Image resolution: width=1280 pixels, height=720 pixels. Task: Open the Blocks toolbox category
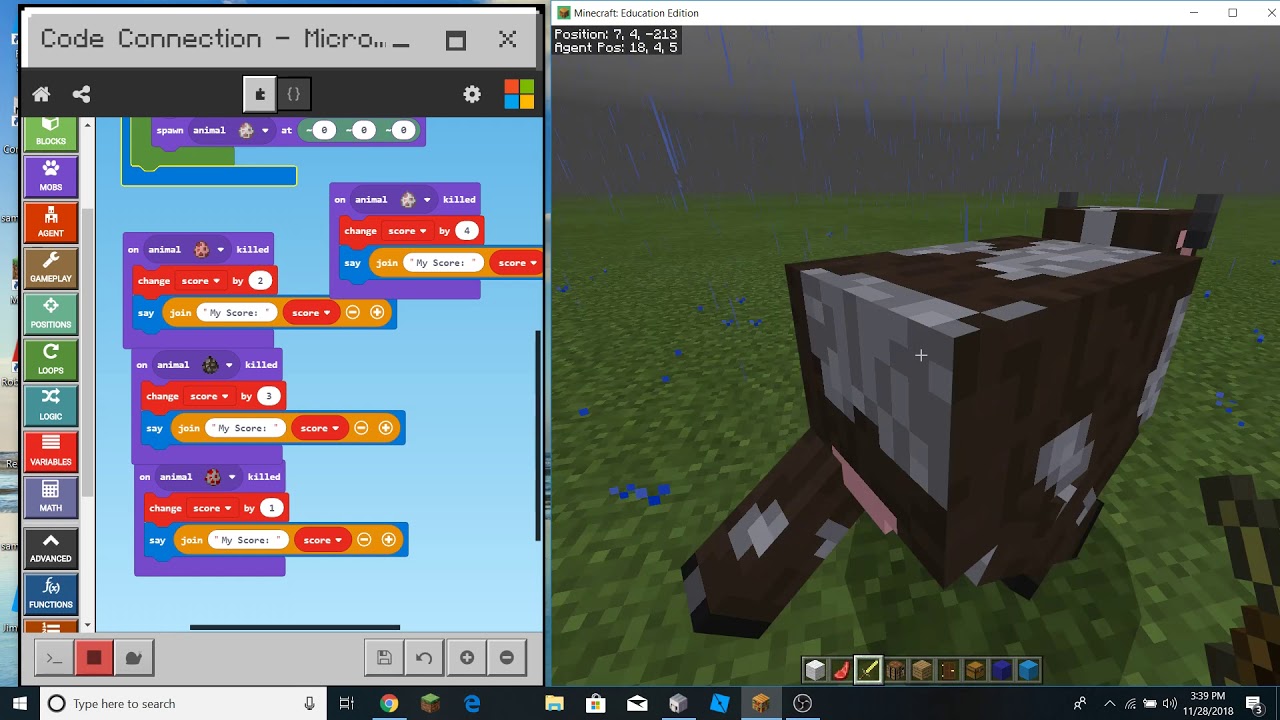point(51,132)
